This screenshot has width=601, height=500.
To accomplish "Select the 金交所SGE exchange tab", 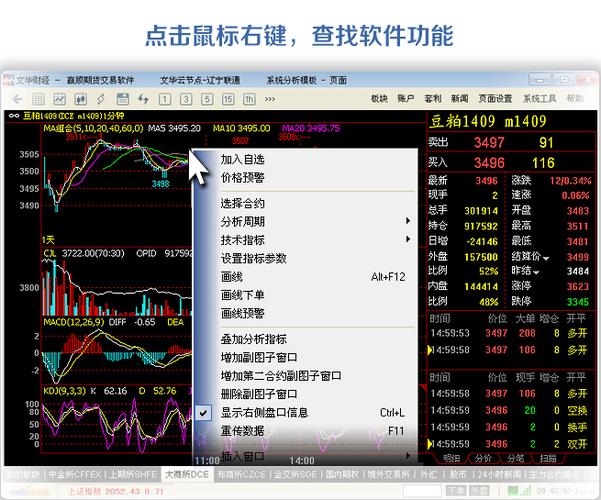I will click(x=295, y=475).
